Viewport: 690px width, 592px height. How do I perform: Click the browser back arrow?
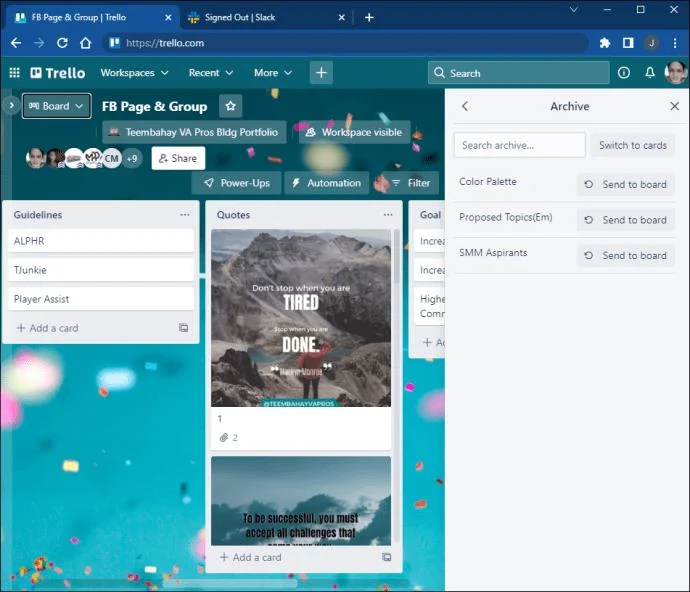click(16, 43)
